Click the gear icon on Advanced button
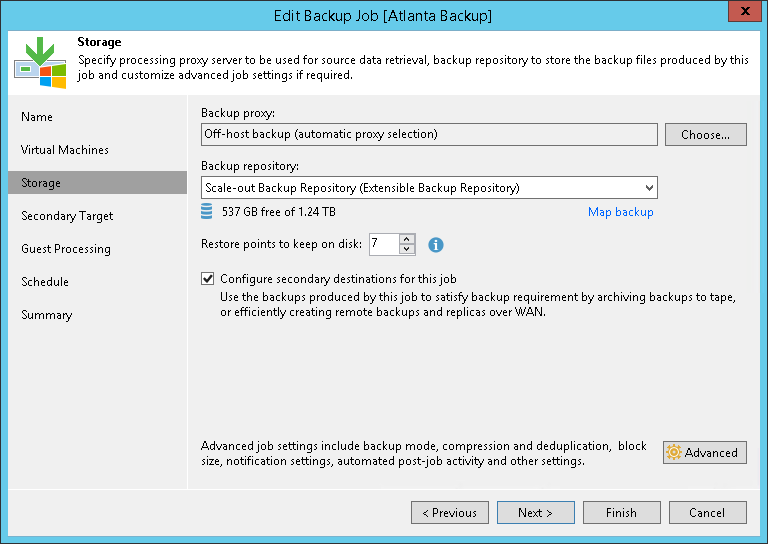This screenshot has height=544, width=768. click(674, 452)
